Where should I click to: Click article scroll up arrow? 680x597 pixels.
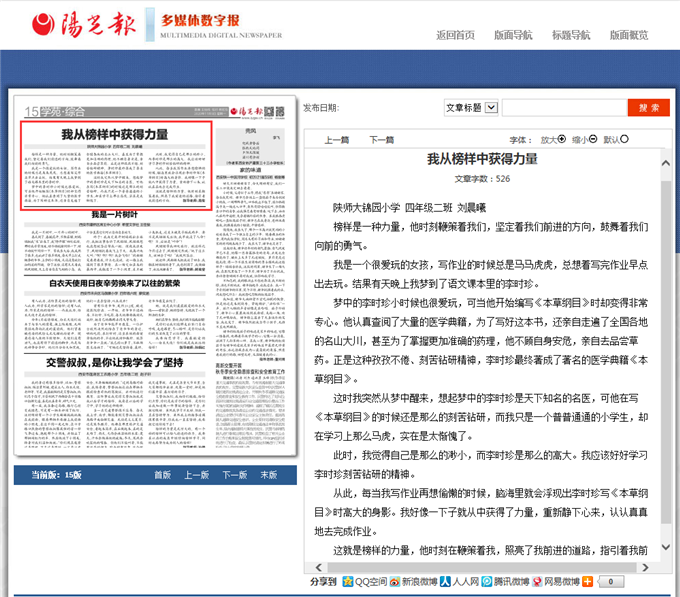pos(666,163)
